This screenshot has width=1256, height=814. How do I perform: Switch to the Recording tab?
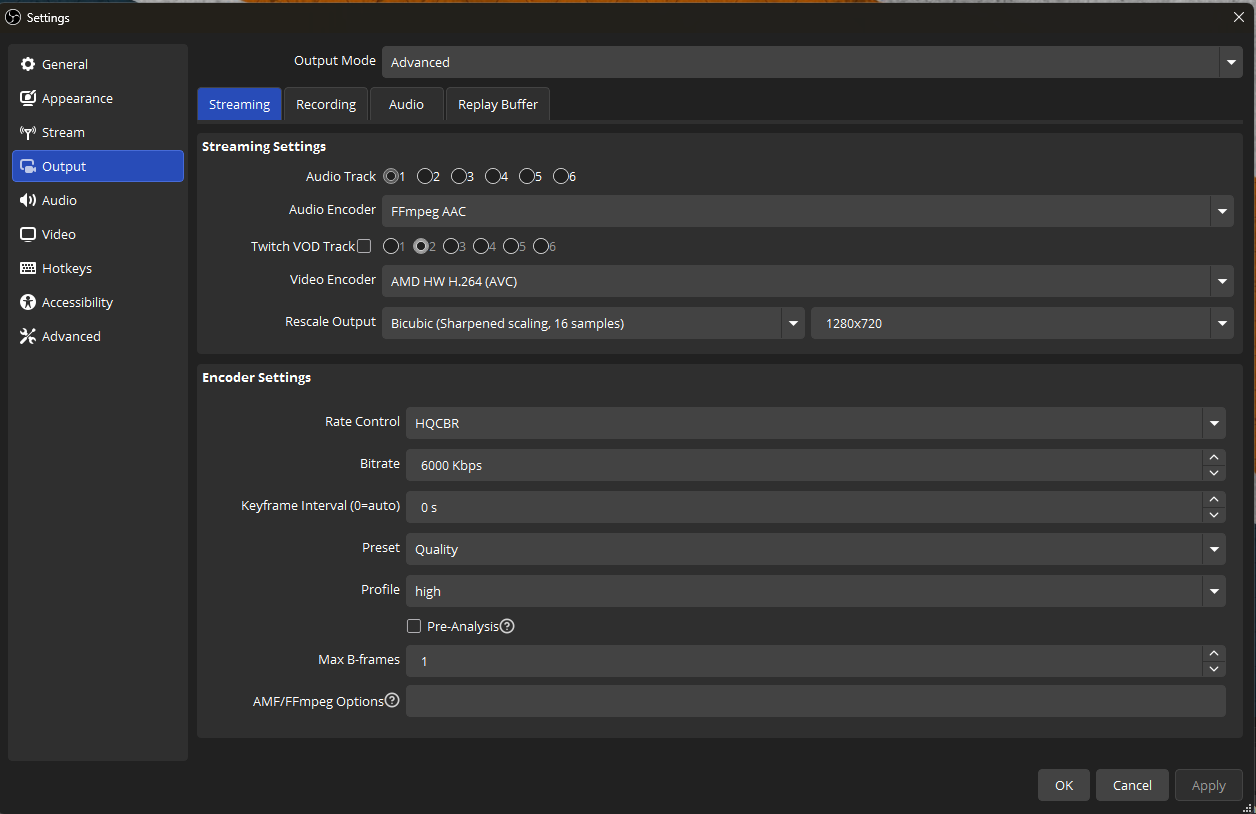click(x=326, y=104)
